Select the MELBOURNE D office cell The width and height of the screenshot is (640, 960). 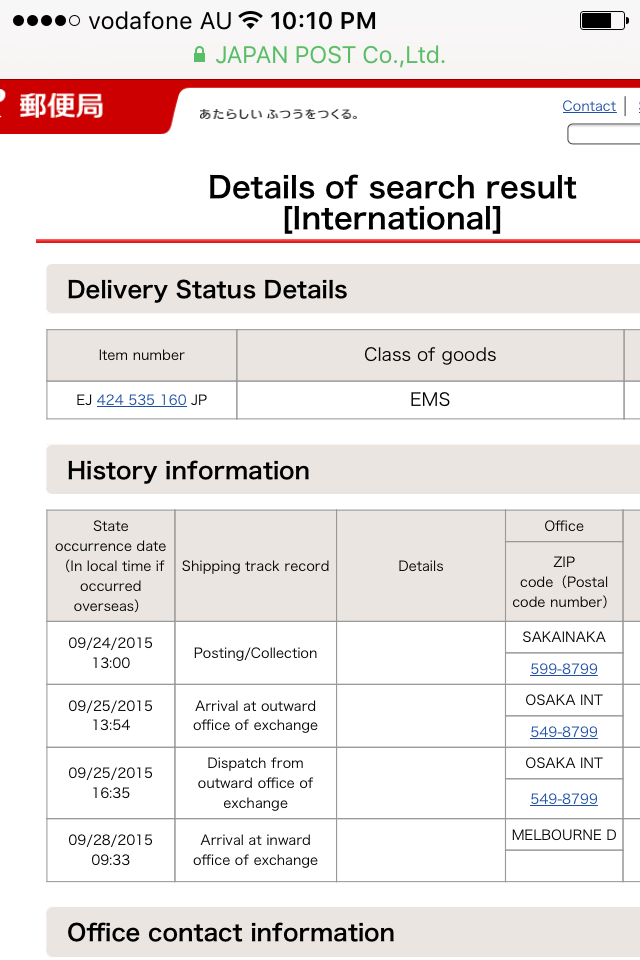[564, 835]
